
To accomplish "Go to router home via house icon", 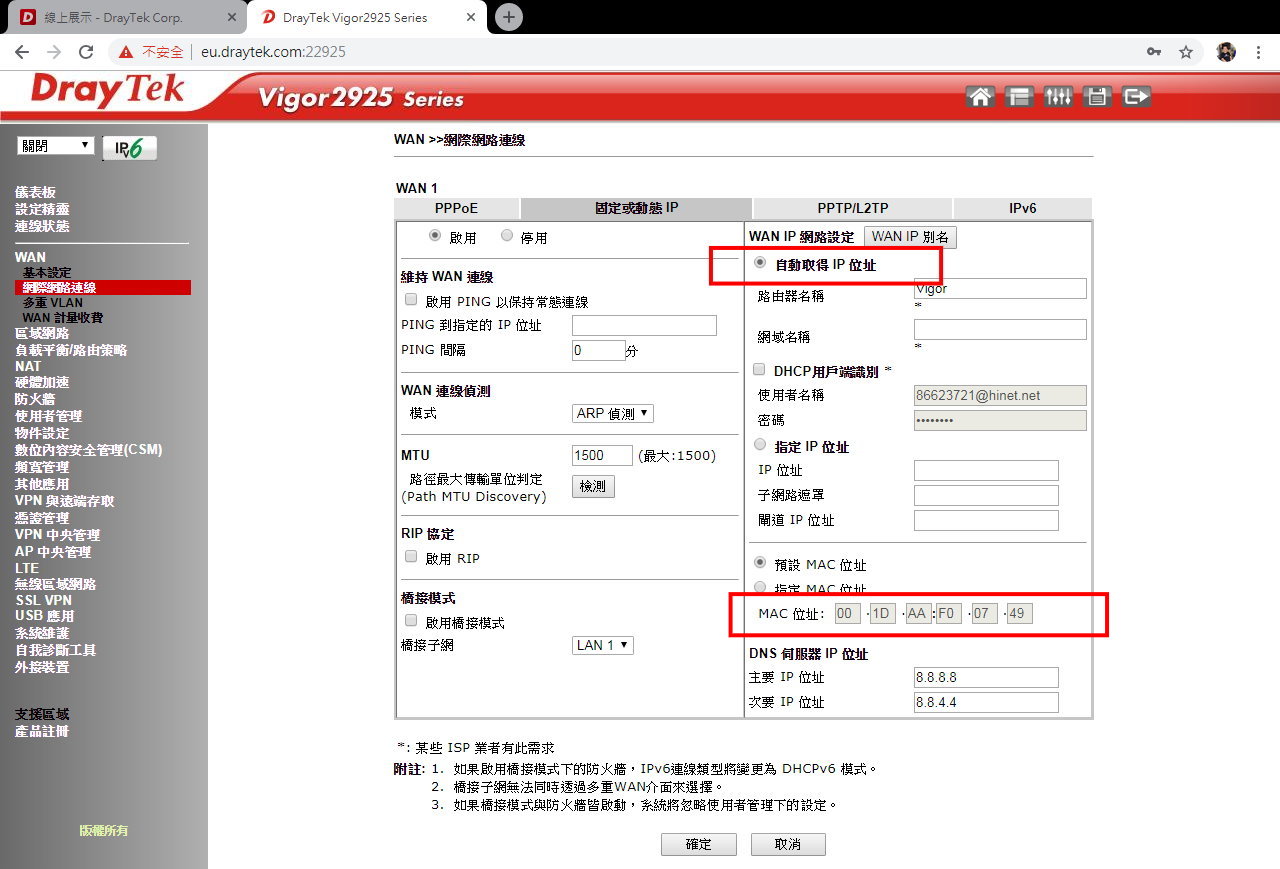I will pos(981,97).
